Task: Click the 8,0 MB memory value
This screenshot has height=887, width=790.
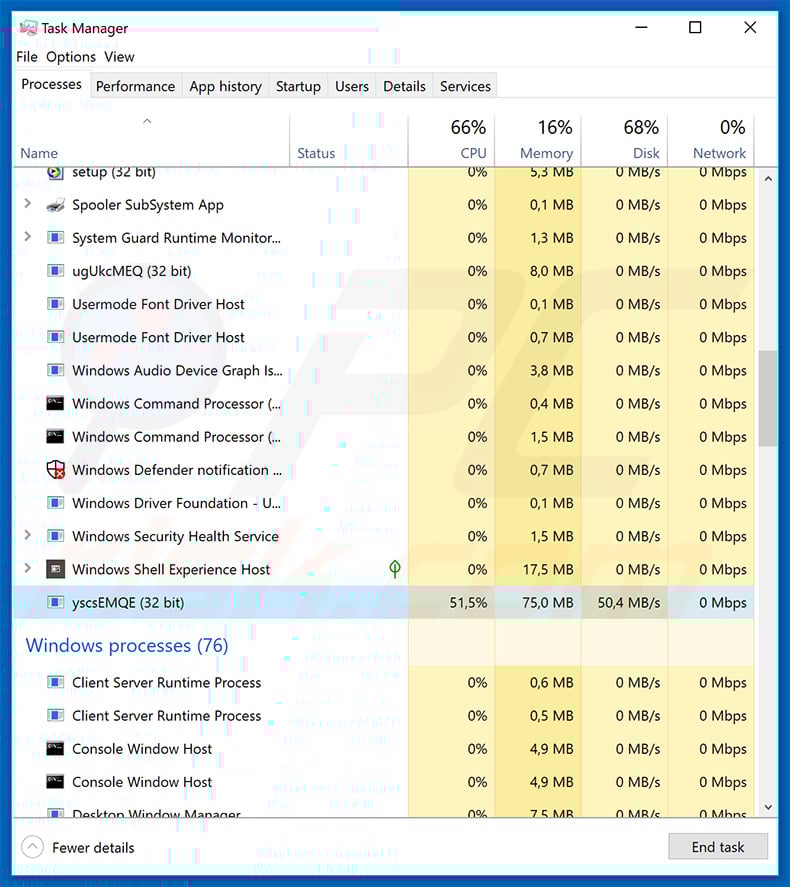Action: click(x=551, y=272)
